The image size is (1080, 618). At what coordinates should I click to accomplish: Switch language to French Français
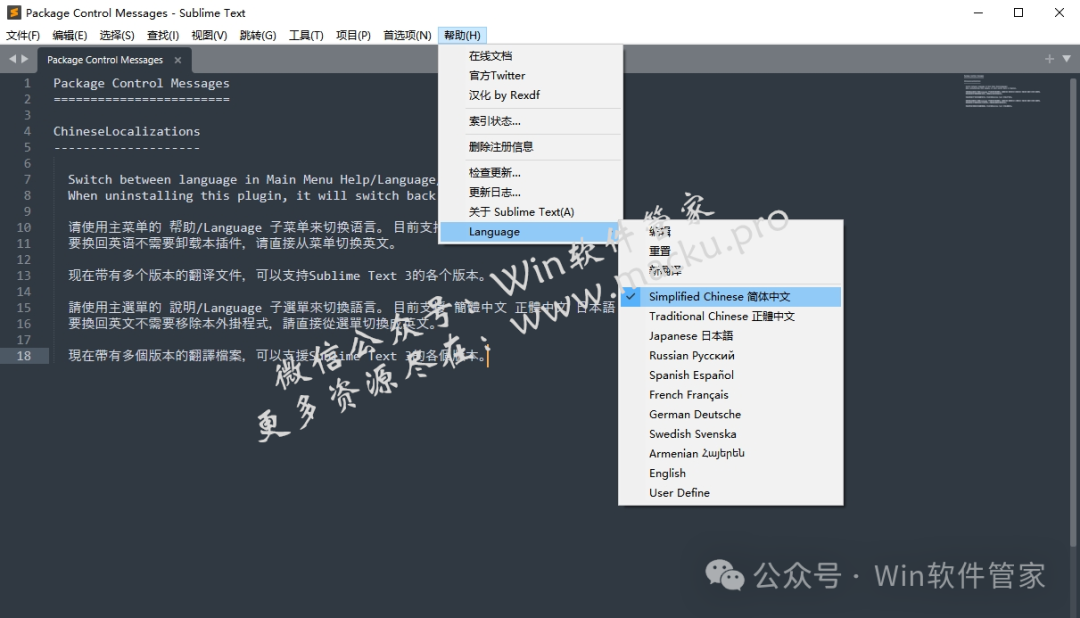pos(731,395)
